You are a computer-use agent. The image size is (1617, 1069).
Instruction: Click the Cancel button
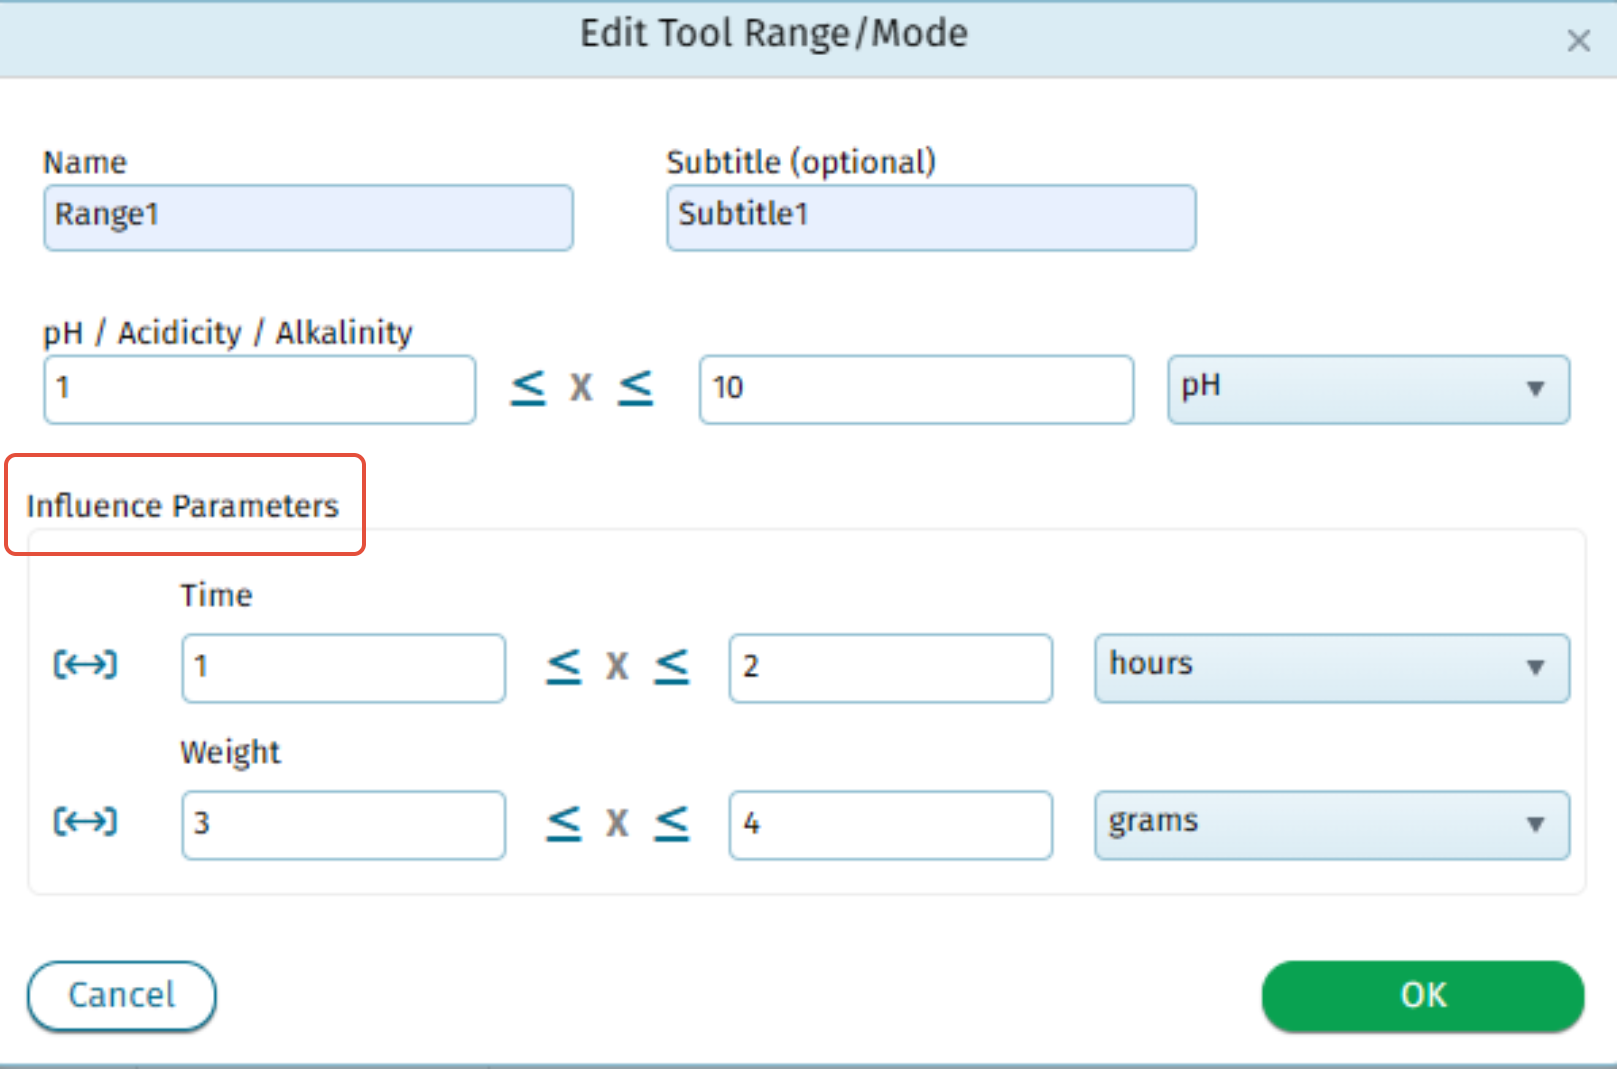click(121, 996)
